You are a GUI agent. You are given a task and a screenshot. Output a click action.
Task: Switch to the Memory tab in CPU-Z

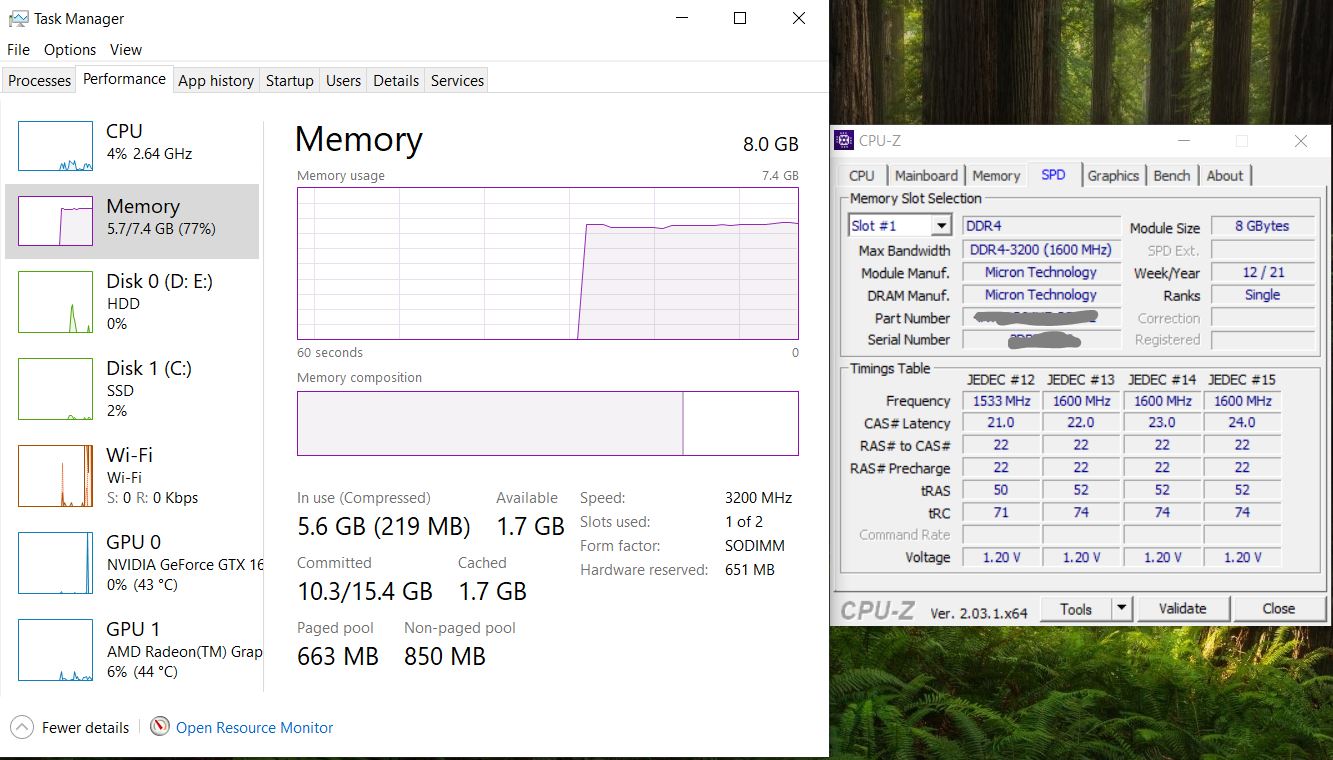pyautogui.click(x=996, y=175)
